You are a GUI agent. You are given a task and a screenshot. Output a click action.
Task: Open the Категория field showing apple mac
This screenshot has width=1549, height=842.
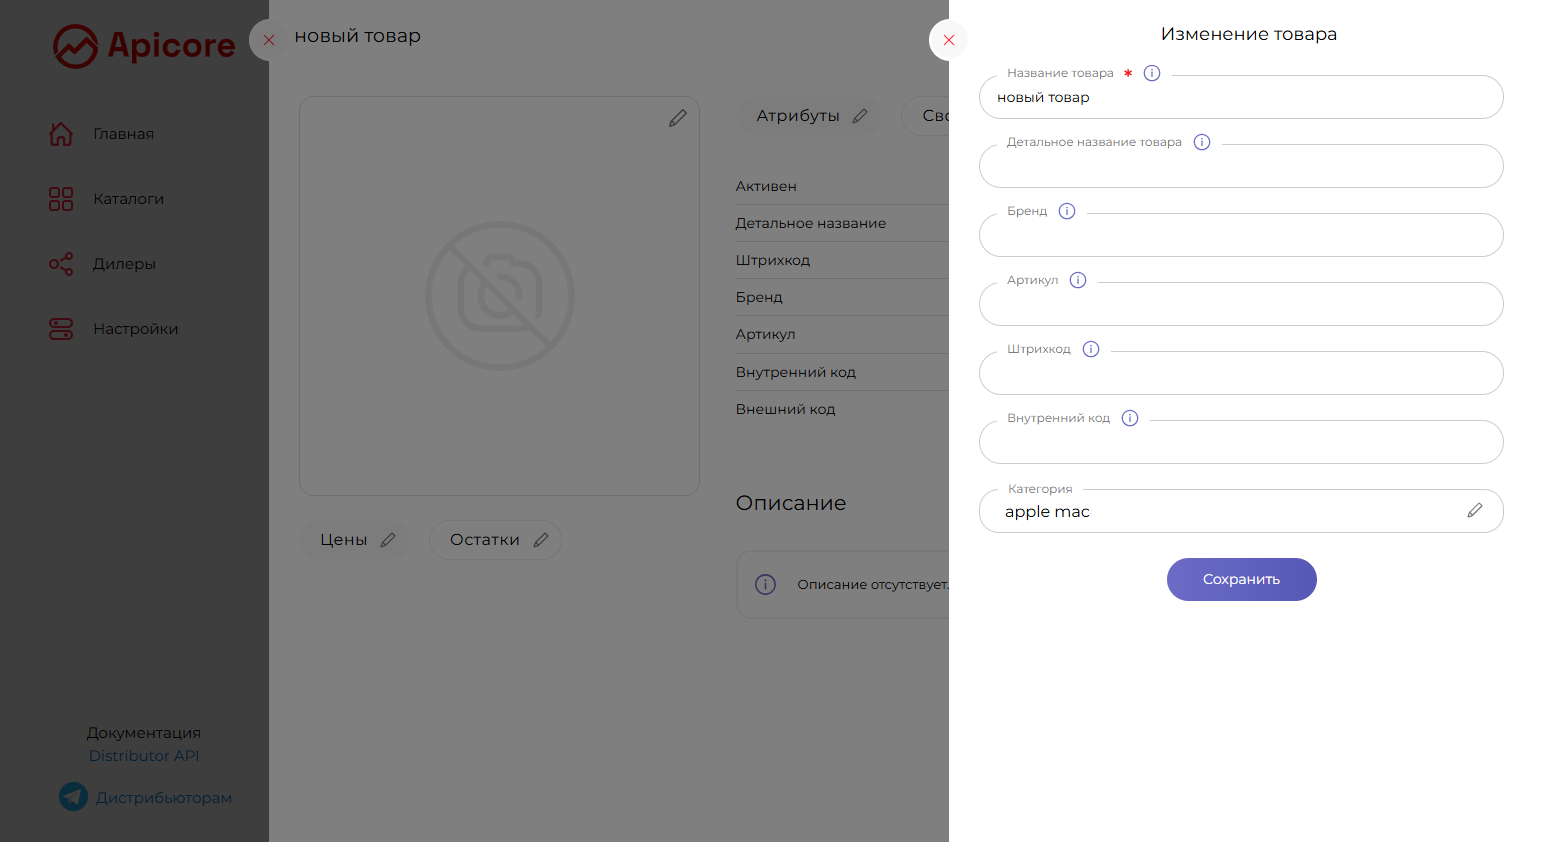1220,512
